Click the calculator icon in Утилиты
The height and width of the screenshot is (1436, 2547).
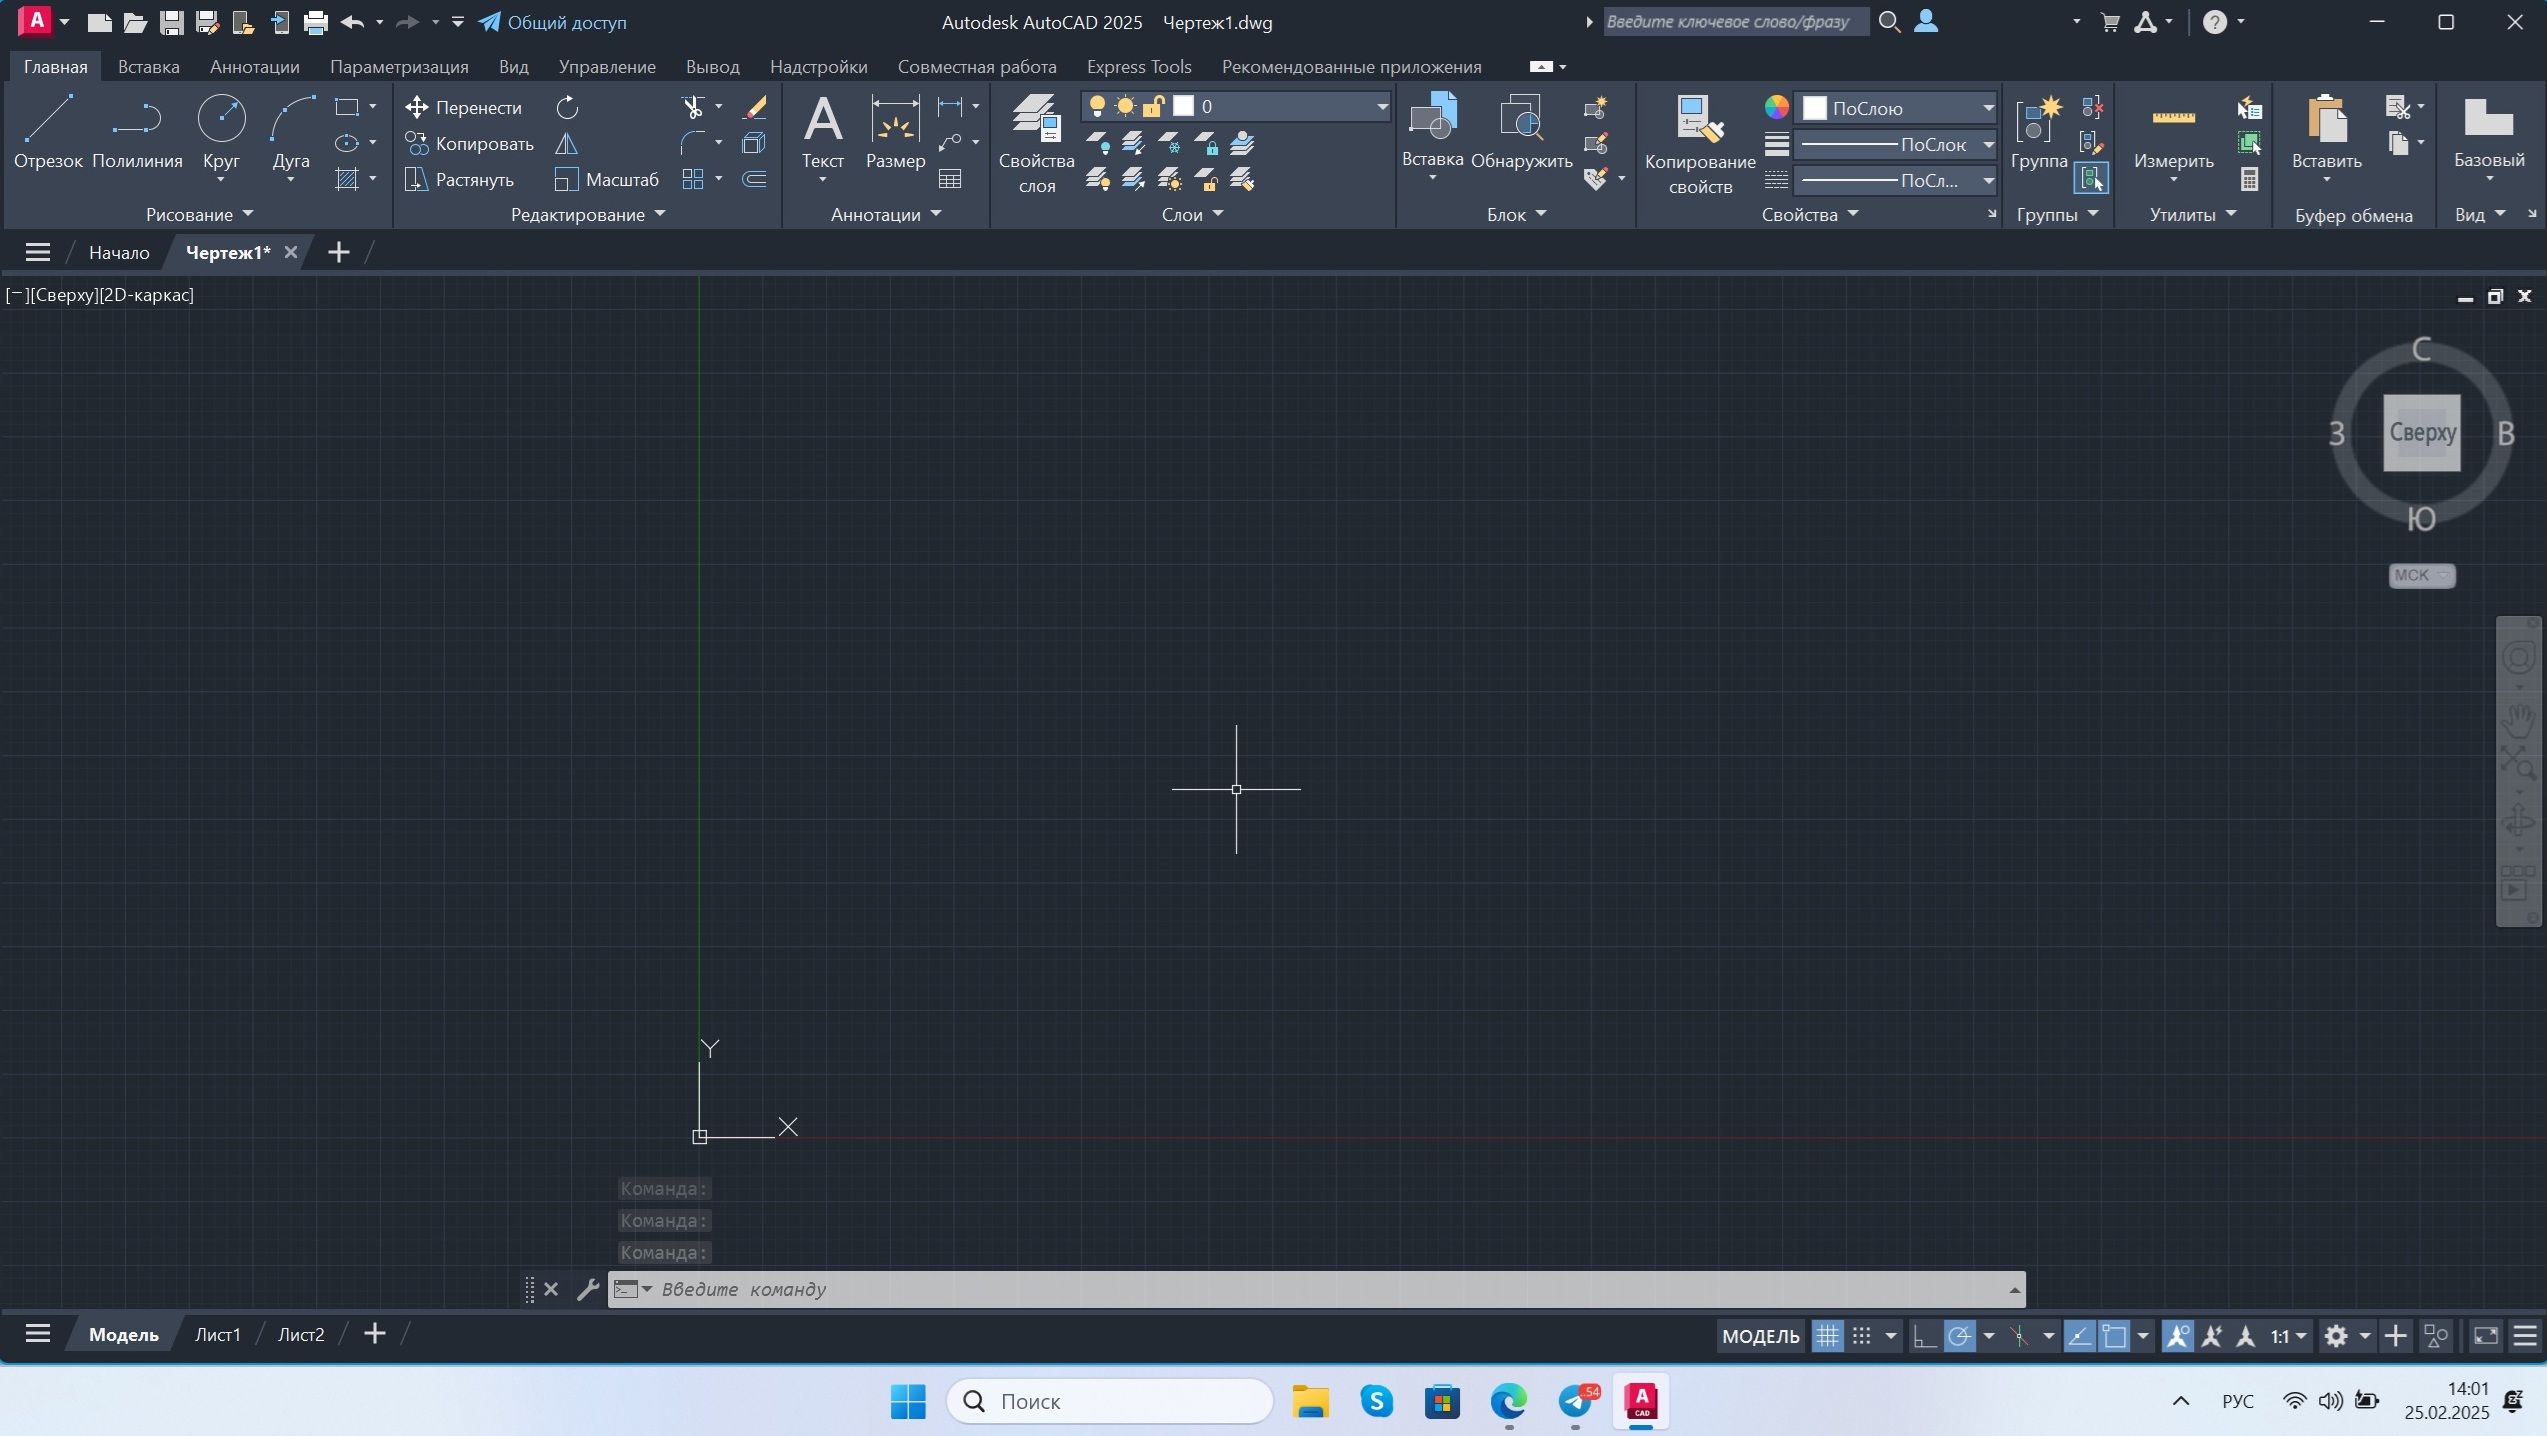pyautogui.click(x=2249, y=179)
